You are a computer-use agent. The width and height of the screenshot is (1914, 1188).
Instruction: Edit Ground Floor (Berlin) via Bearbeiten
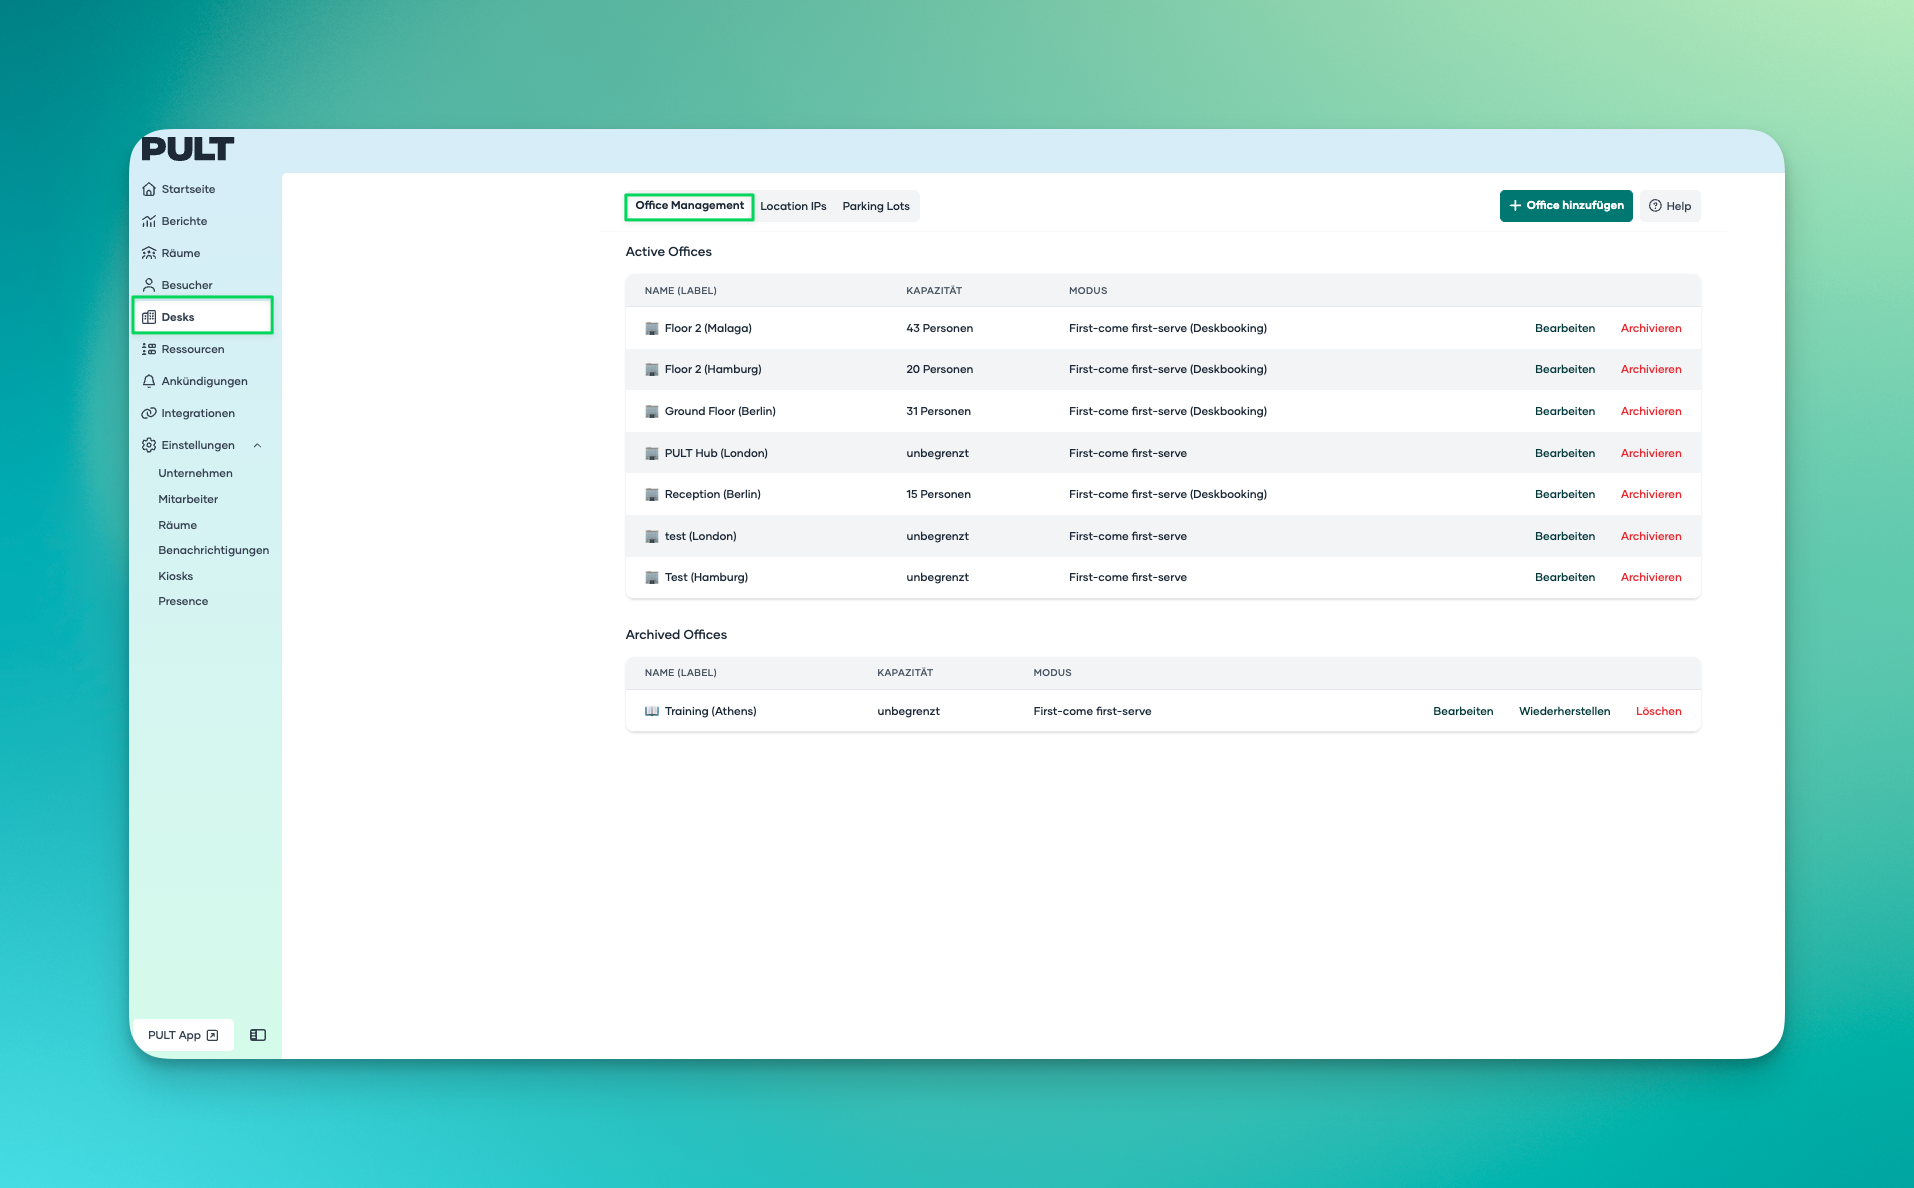point(1565,411)
